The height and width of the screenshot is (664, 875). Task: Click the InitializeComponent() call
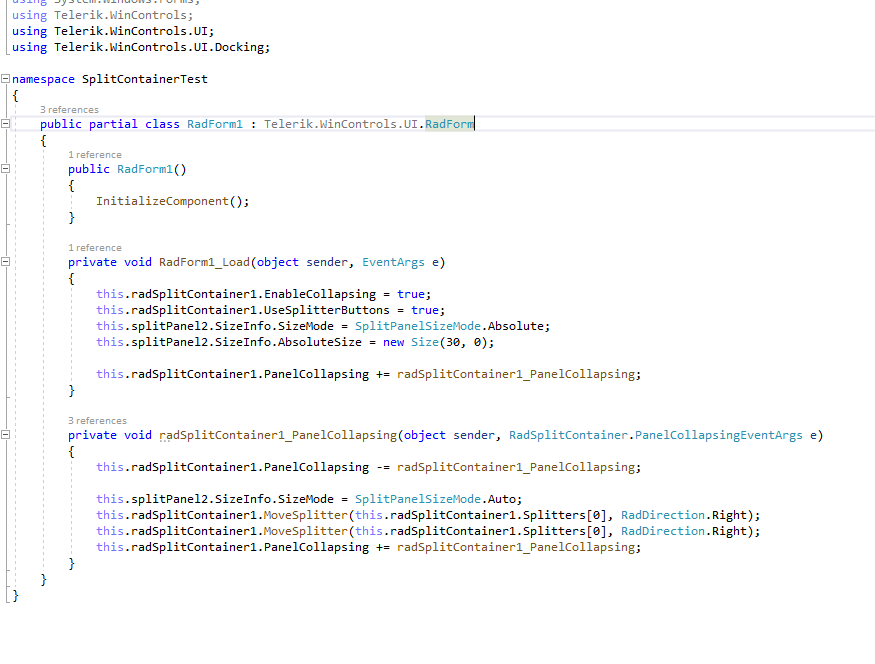click(172, 201)
